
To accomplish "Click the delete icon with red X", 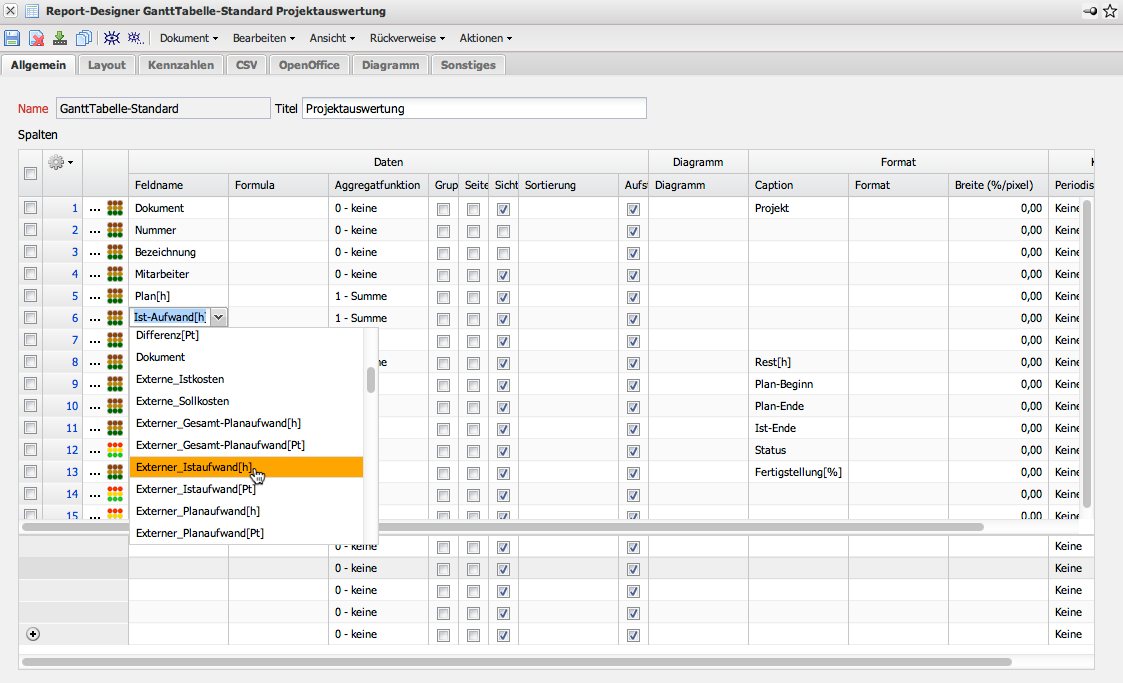I will [36, 38].
